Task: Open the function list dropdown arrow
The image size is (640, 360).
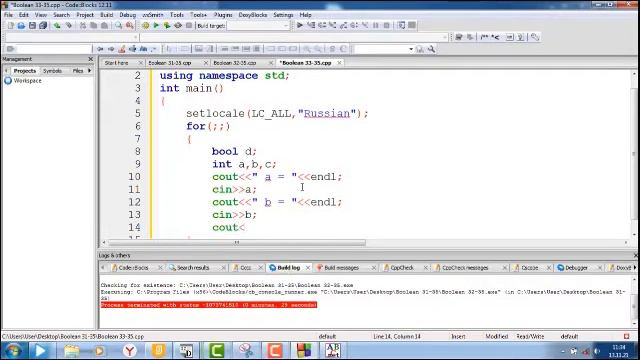Action: pos(444,37)
